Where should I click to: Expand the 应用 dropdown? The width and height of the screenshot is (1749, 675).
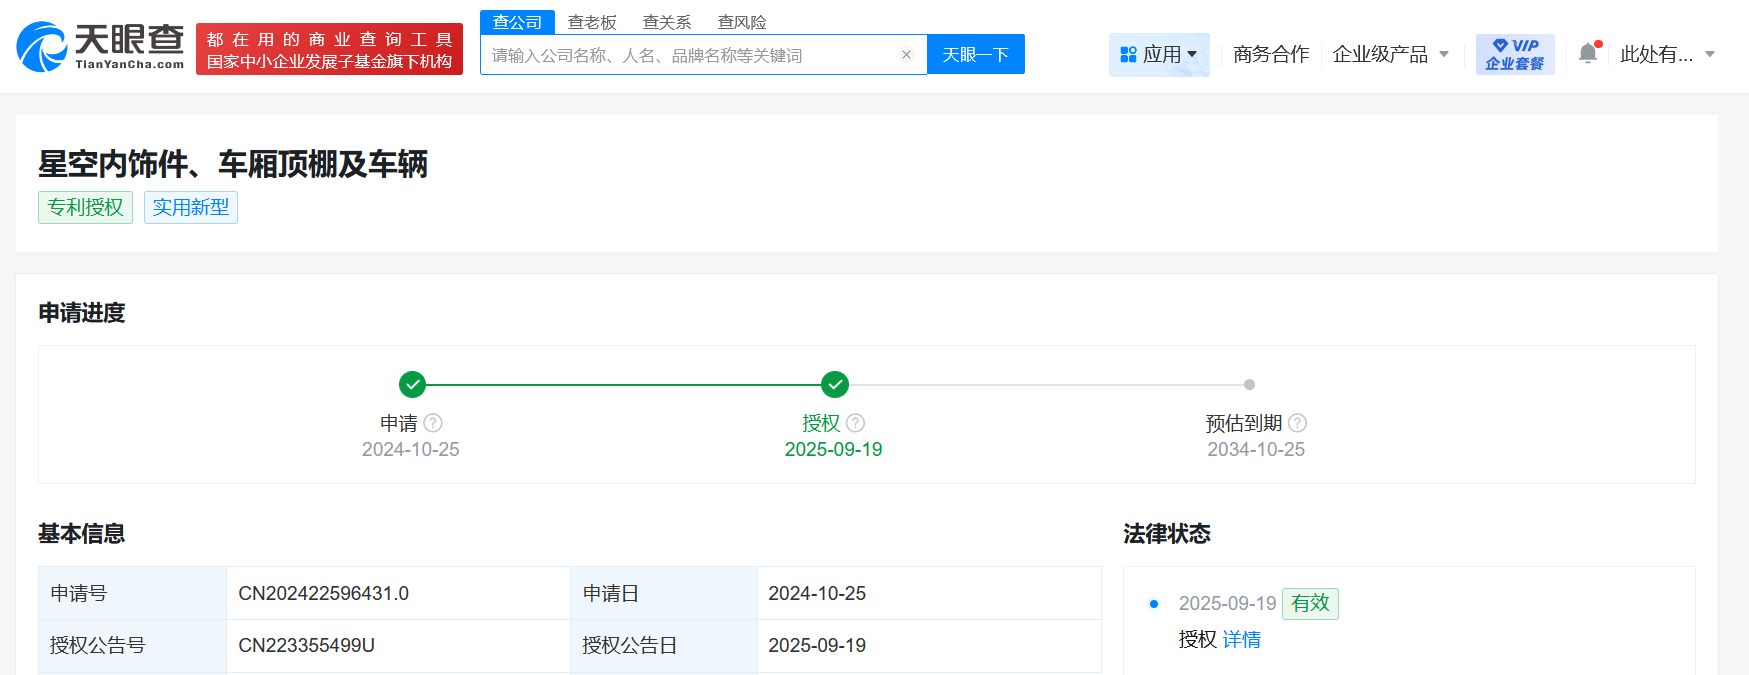[x=1159, y=55]
